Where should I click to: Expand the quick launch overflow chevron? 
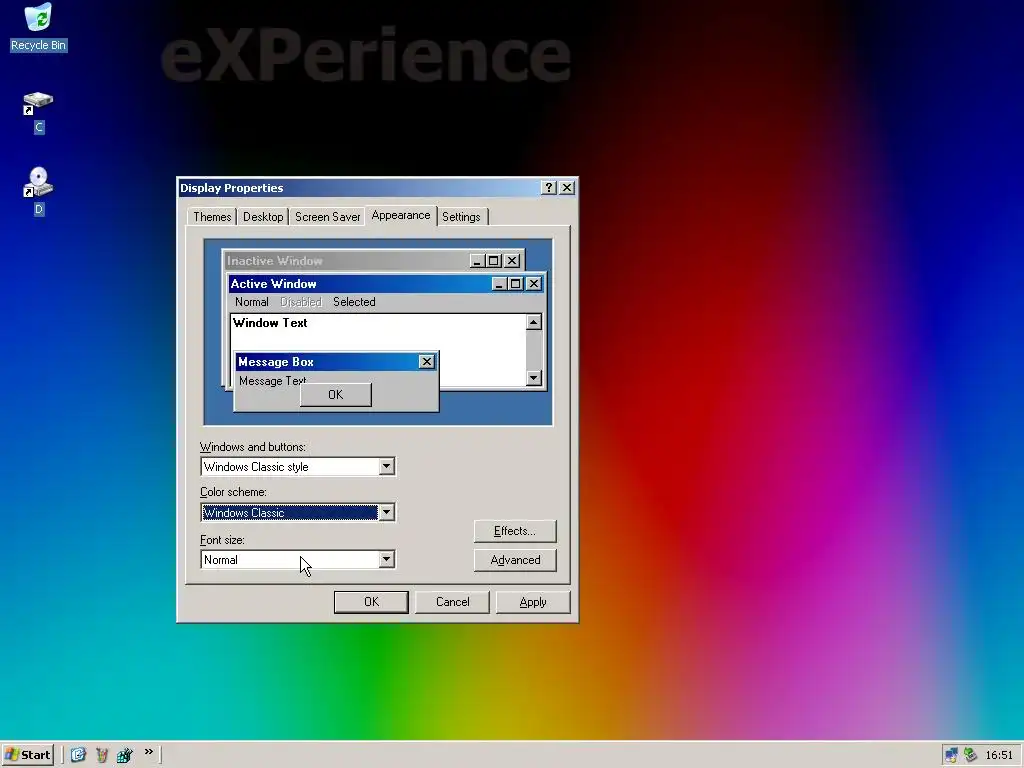(x=149, y=752)
